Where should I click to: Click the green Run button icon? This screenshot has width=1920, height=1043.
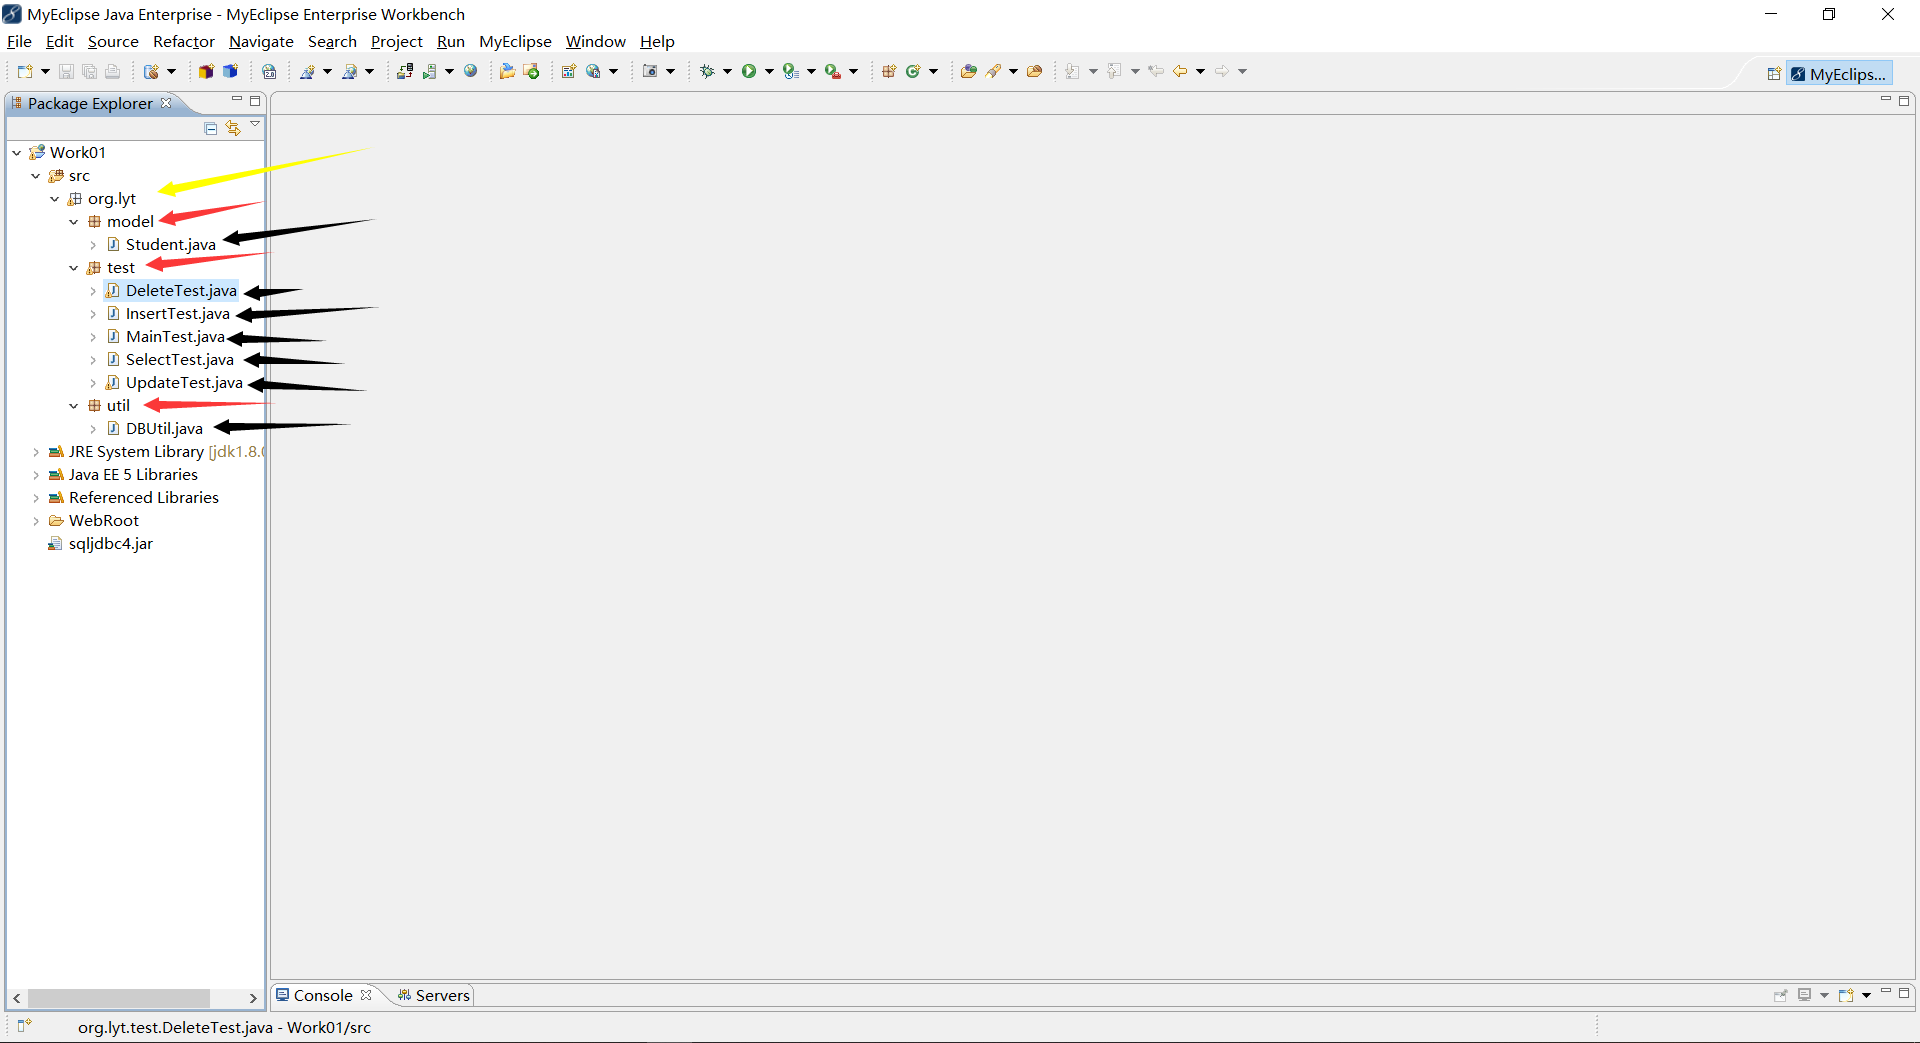tap(749, 71)
